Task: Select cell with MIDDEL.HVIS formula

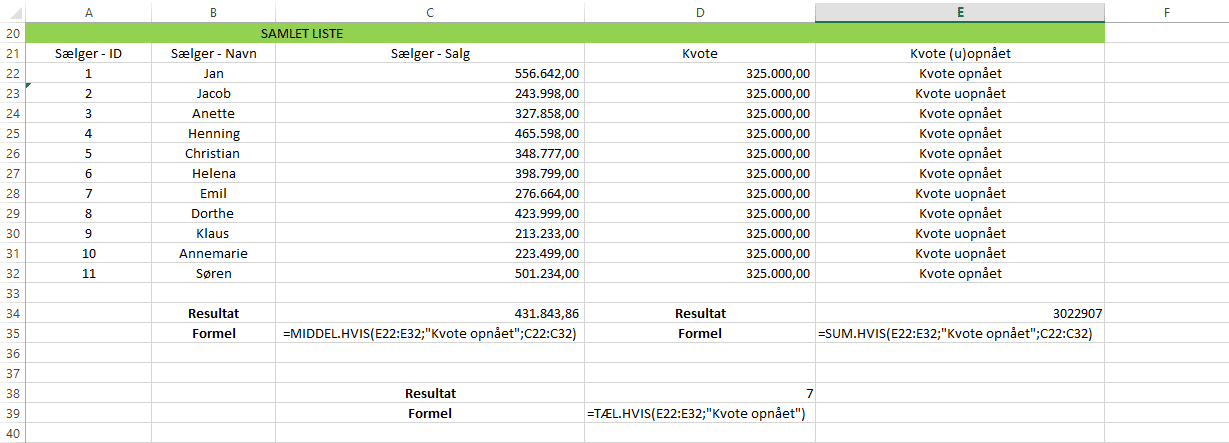Action: (429, 333)
